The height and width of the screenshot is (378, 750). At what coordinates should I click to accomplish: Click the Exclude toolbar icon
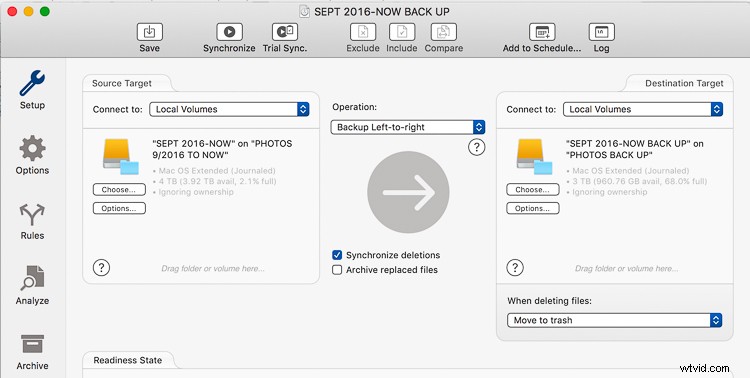pos(363,32)
